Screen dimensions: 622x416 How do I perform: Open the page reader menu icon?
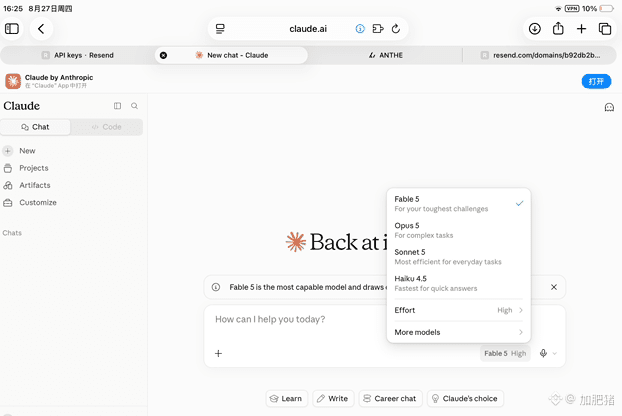(x=220, y=29)
